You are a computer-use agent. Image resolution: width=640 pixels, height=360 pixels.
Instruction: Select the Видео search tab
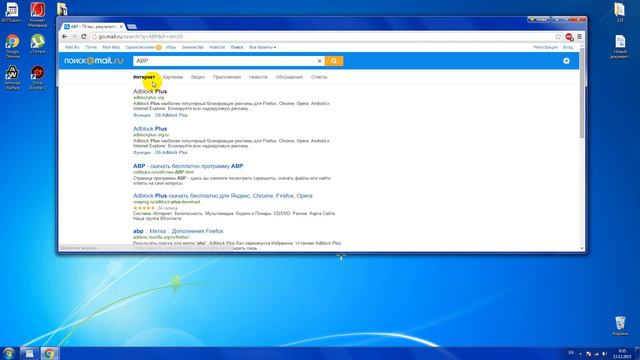point(198,77)
